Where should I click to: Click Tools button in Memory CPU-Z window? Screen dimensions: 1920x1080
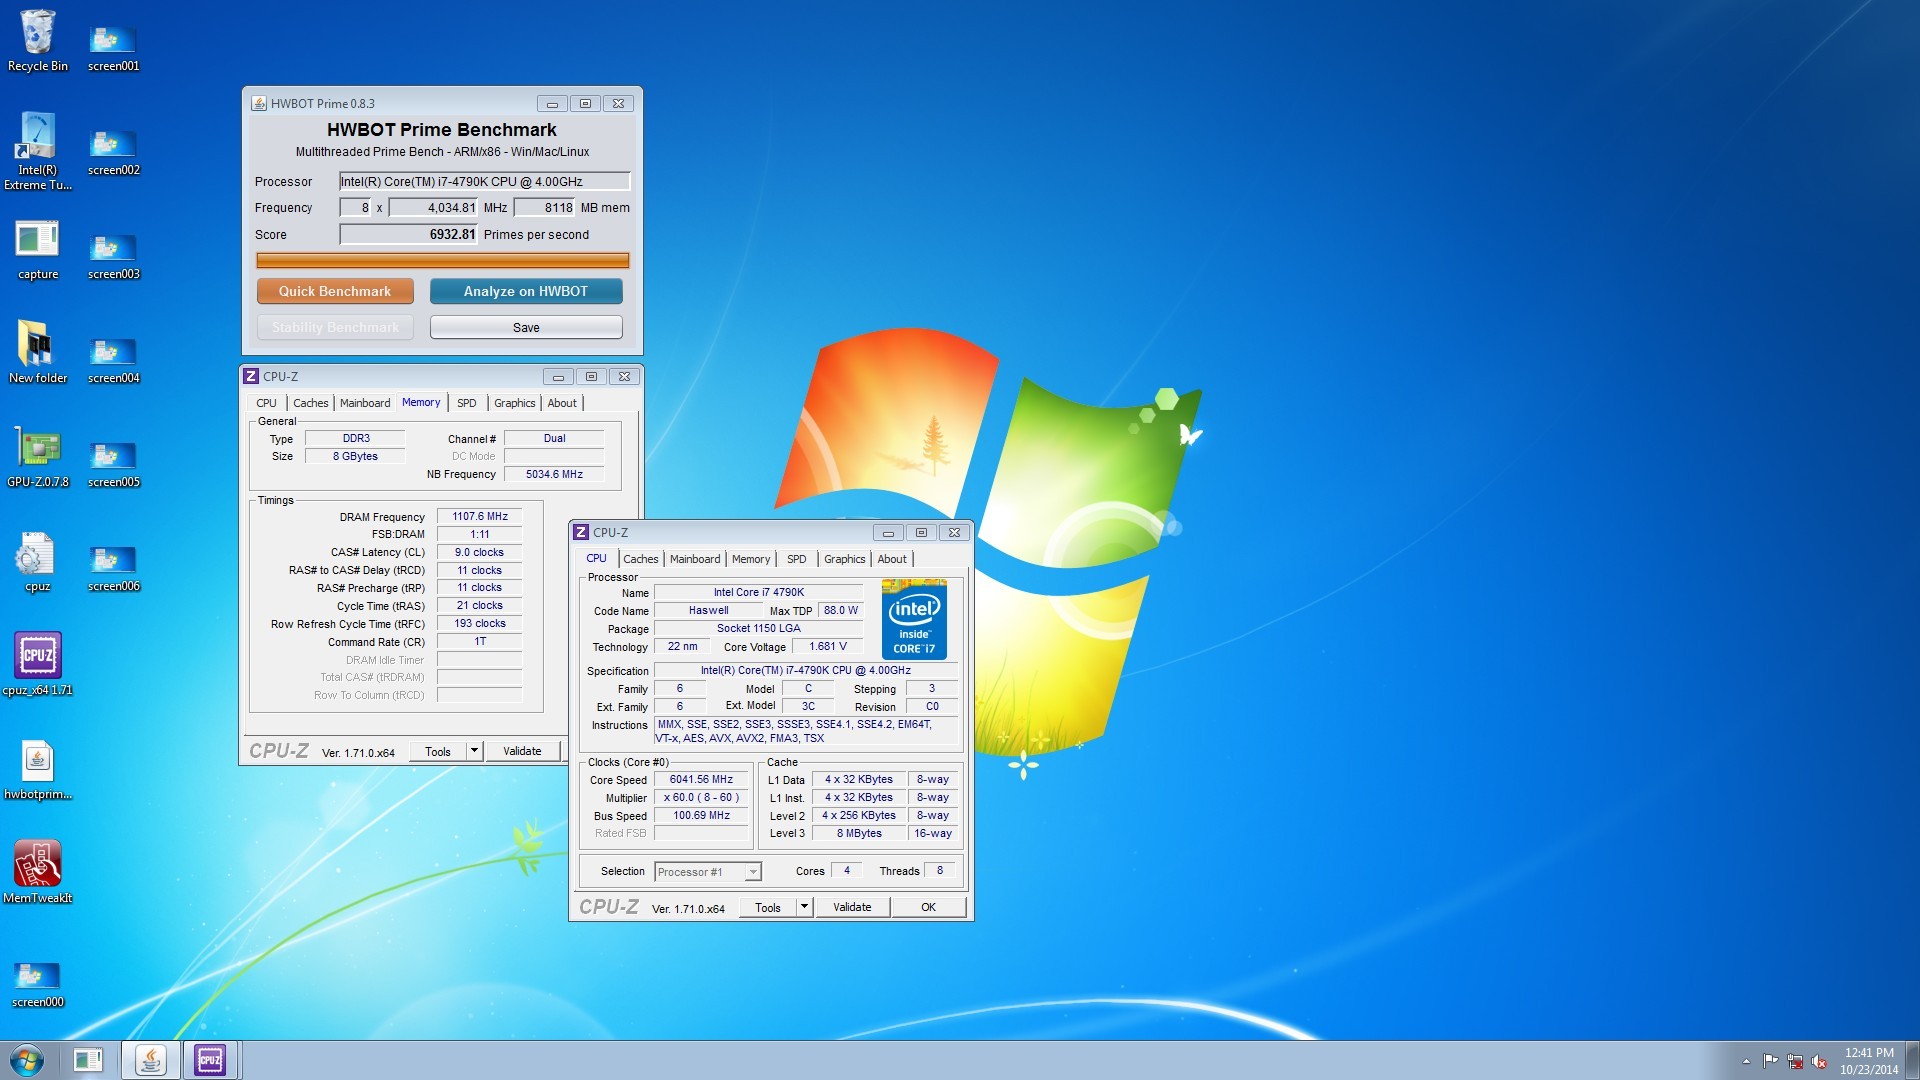tap(438, 751)
